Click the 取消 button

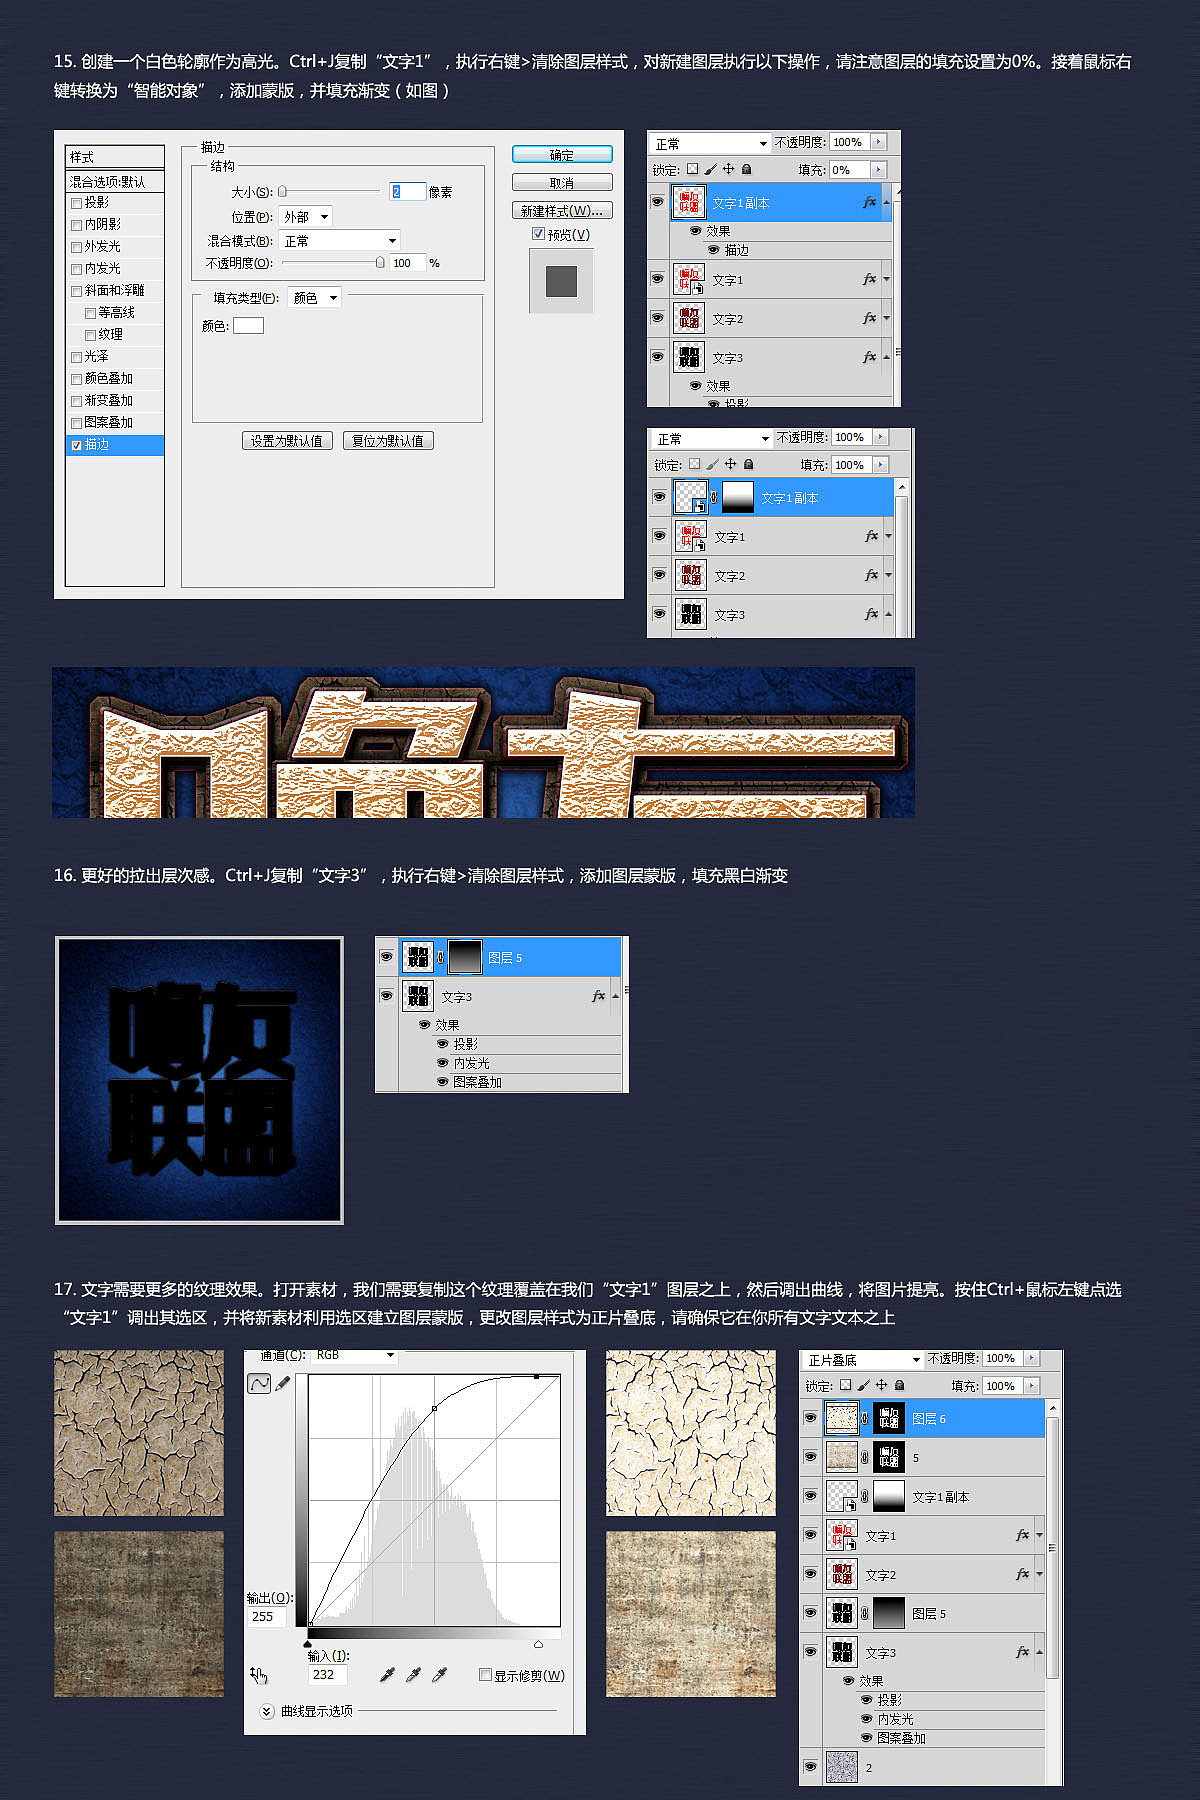point(562,183)
